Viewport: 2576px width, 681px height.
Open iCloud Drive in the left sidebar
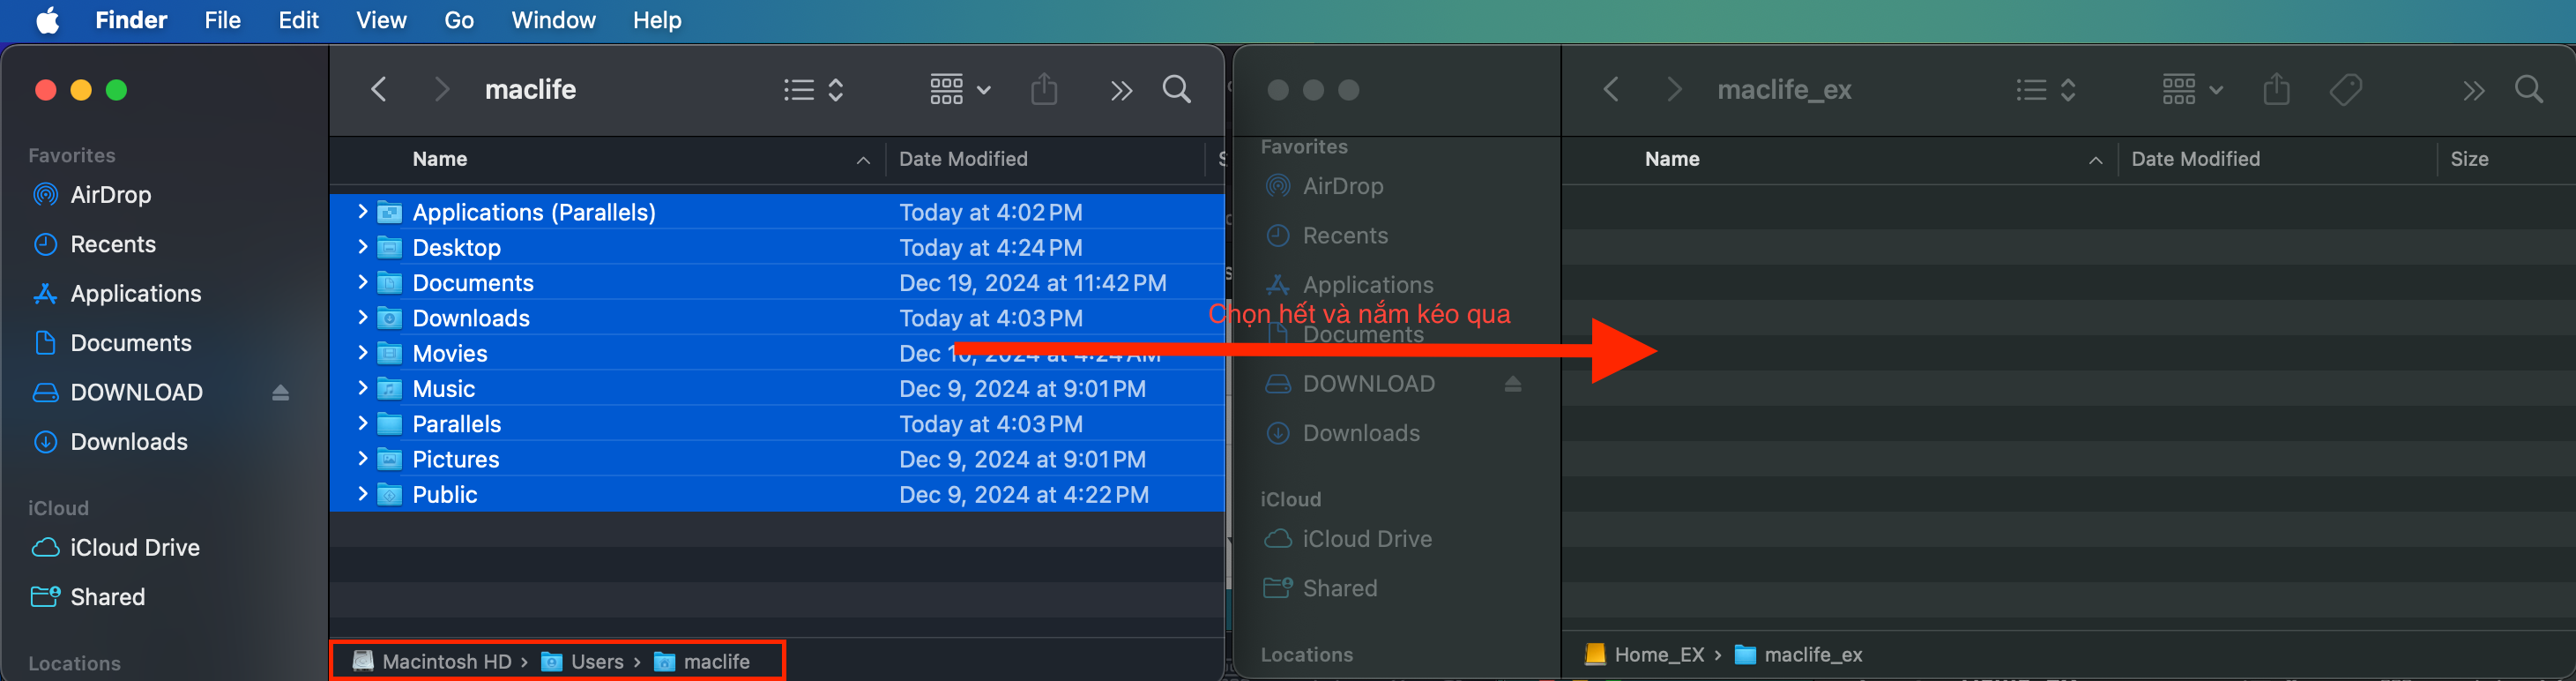tap(134, 548)
